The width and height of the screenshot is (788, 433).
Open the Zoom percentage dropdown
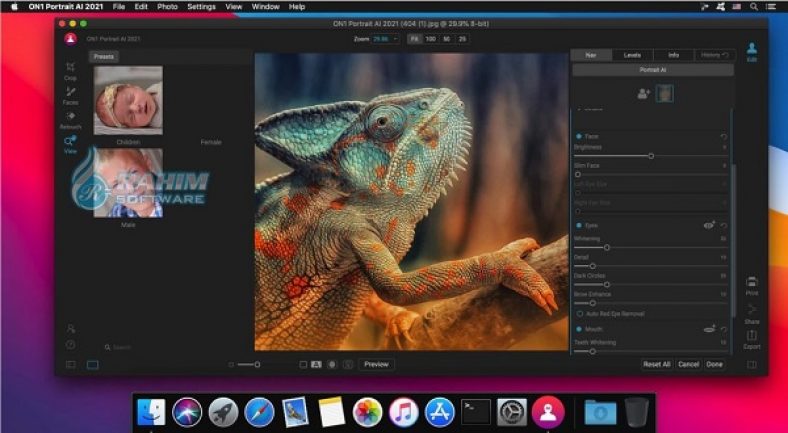coord(385,39)
